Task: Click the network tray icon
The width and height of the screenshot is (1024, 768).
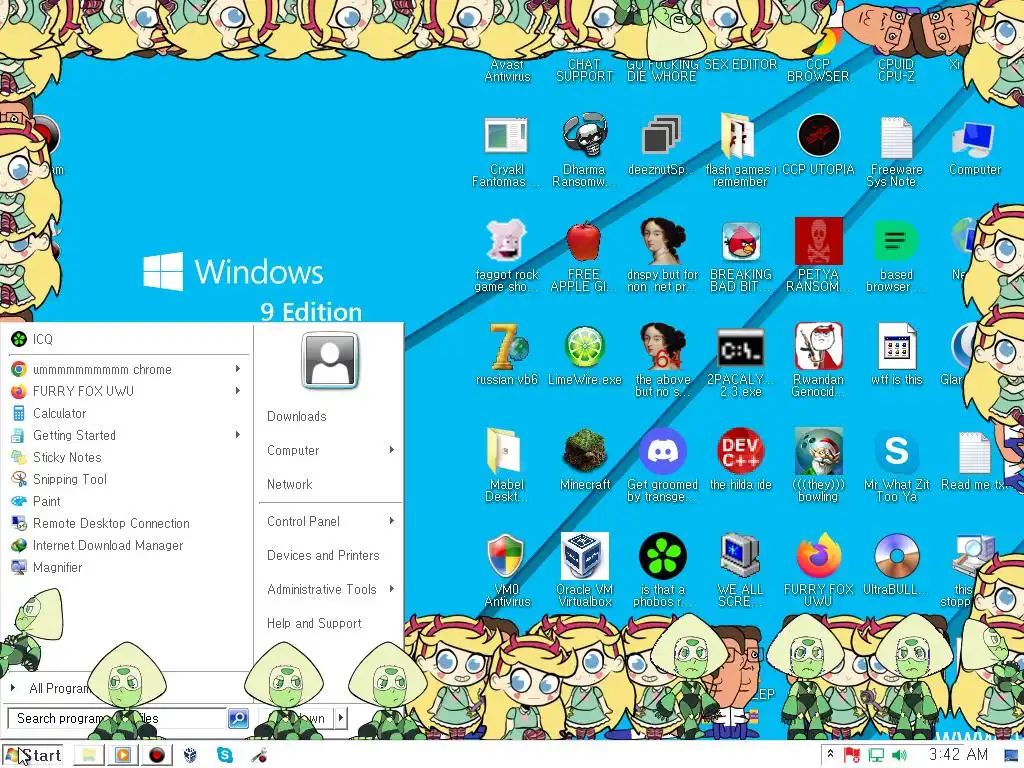Action: [876, 756]
